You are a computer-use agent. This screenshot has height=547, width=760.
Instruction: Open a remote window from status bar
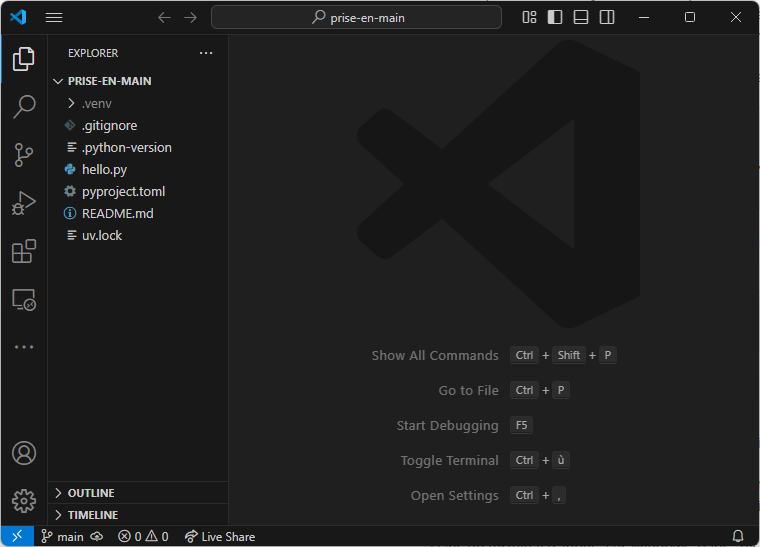coord(17,536)
